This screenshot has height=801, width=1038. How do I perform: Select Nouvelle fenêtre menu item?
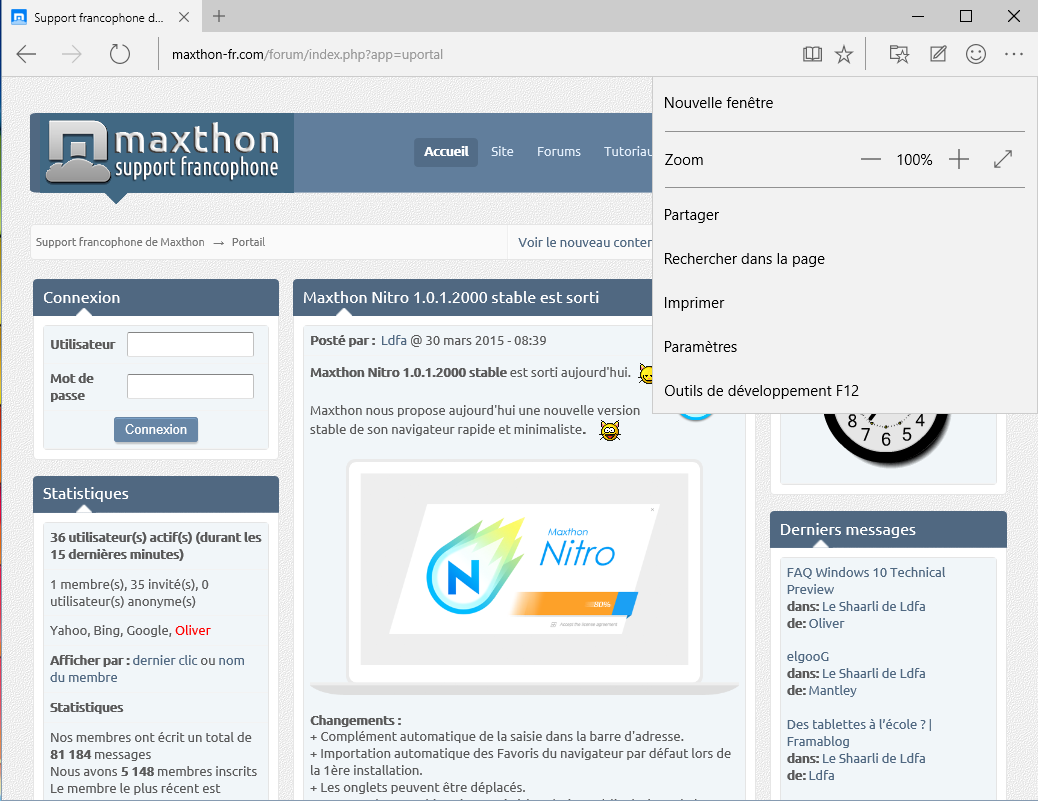point(844,103)
